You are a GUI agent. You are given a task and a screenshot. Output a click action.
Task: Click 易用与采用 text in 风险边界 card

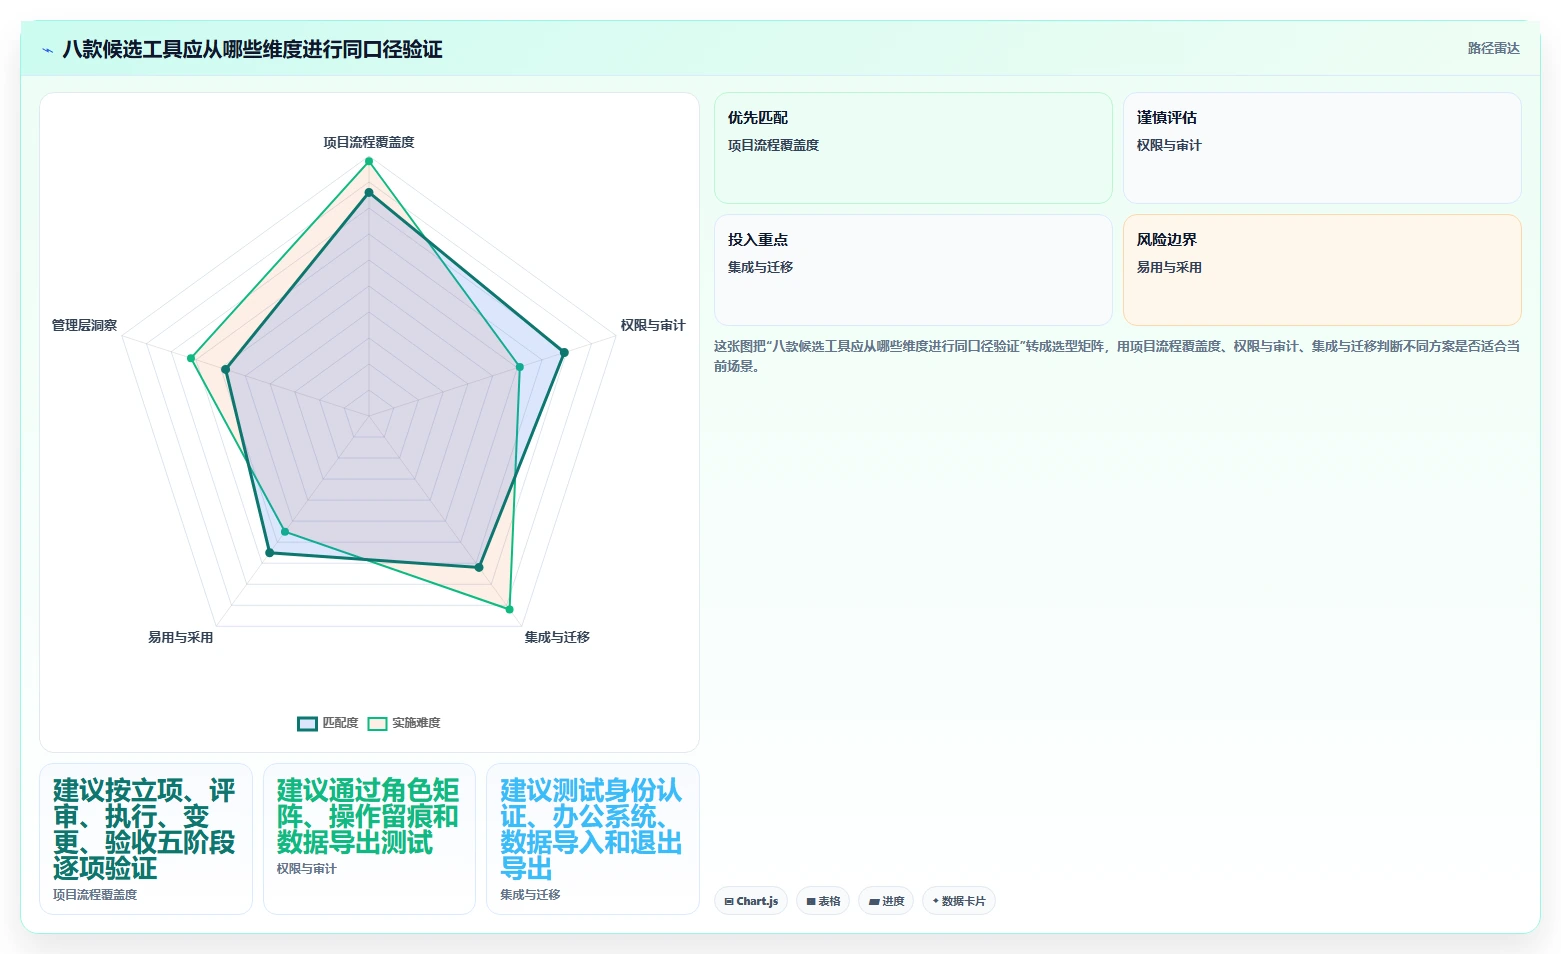1169,267
